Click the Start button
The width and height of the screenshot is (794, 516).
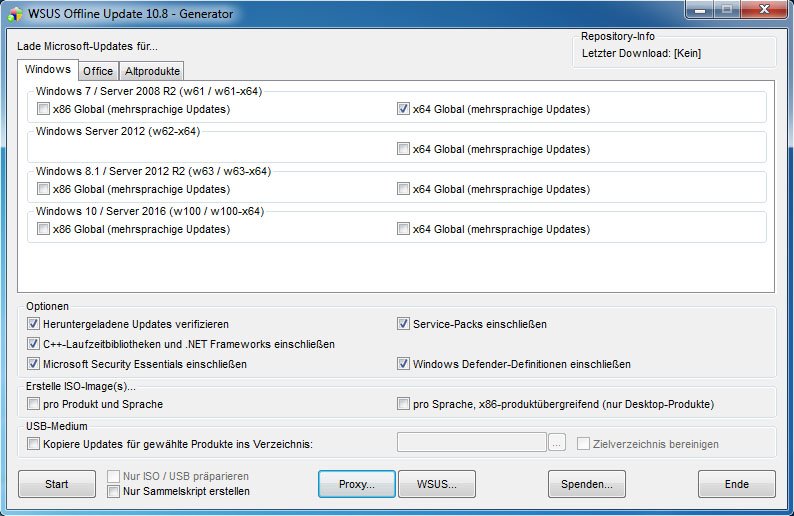click(x=57, y=484)
